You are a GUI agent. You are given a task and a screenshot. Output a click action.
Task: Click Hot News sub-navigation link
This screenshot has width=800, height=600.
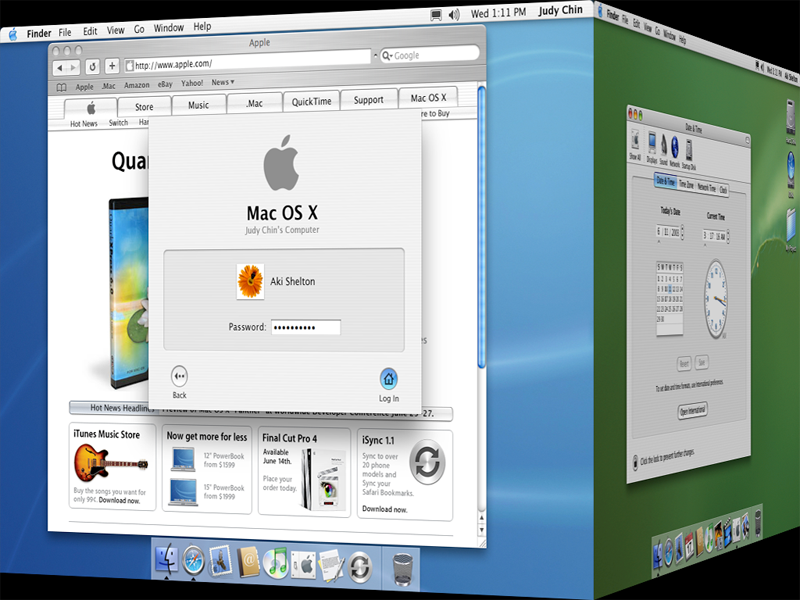click(x=84, y=123)
